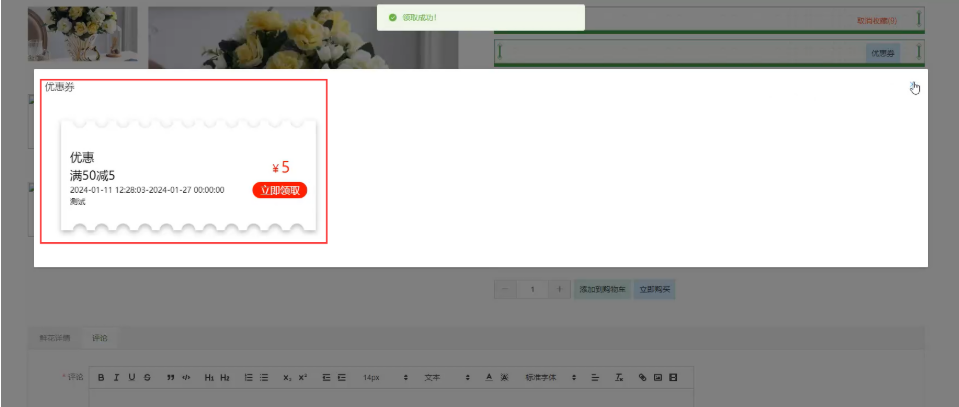
Task: Open the 标准字体 font family dropdown
Action: tap(551, 378)
